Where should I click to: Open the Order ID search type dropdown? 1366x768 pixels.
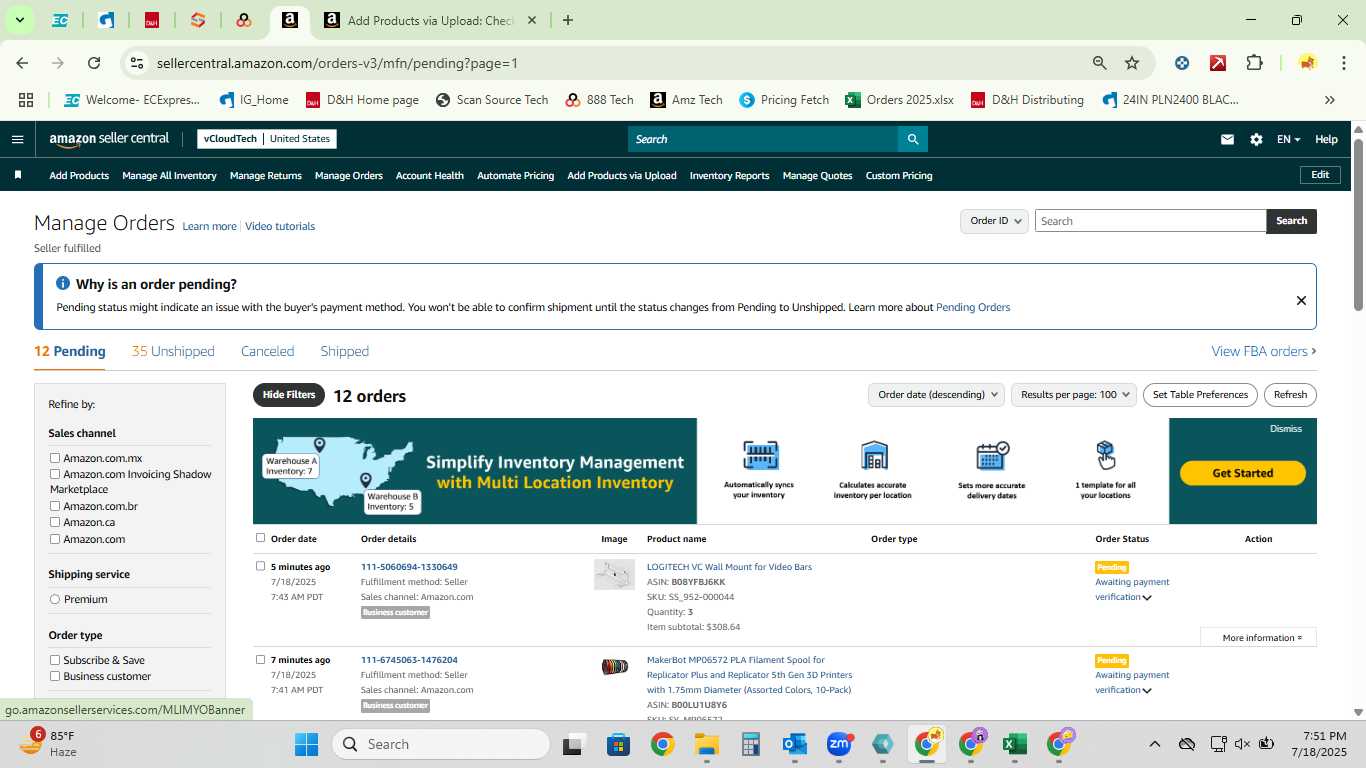(x=994, y=221)
